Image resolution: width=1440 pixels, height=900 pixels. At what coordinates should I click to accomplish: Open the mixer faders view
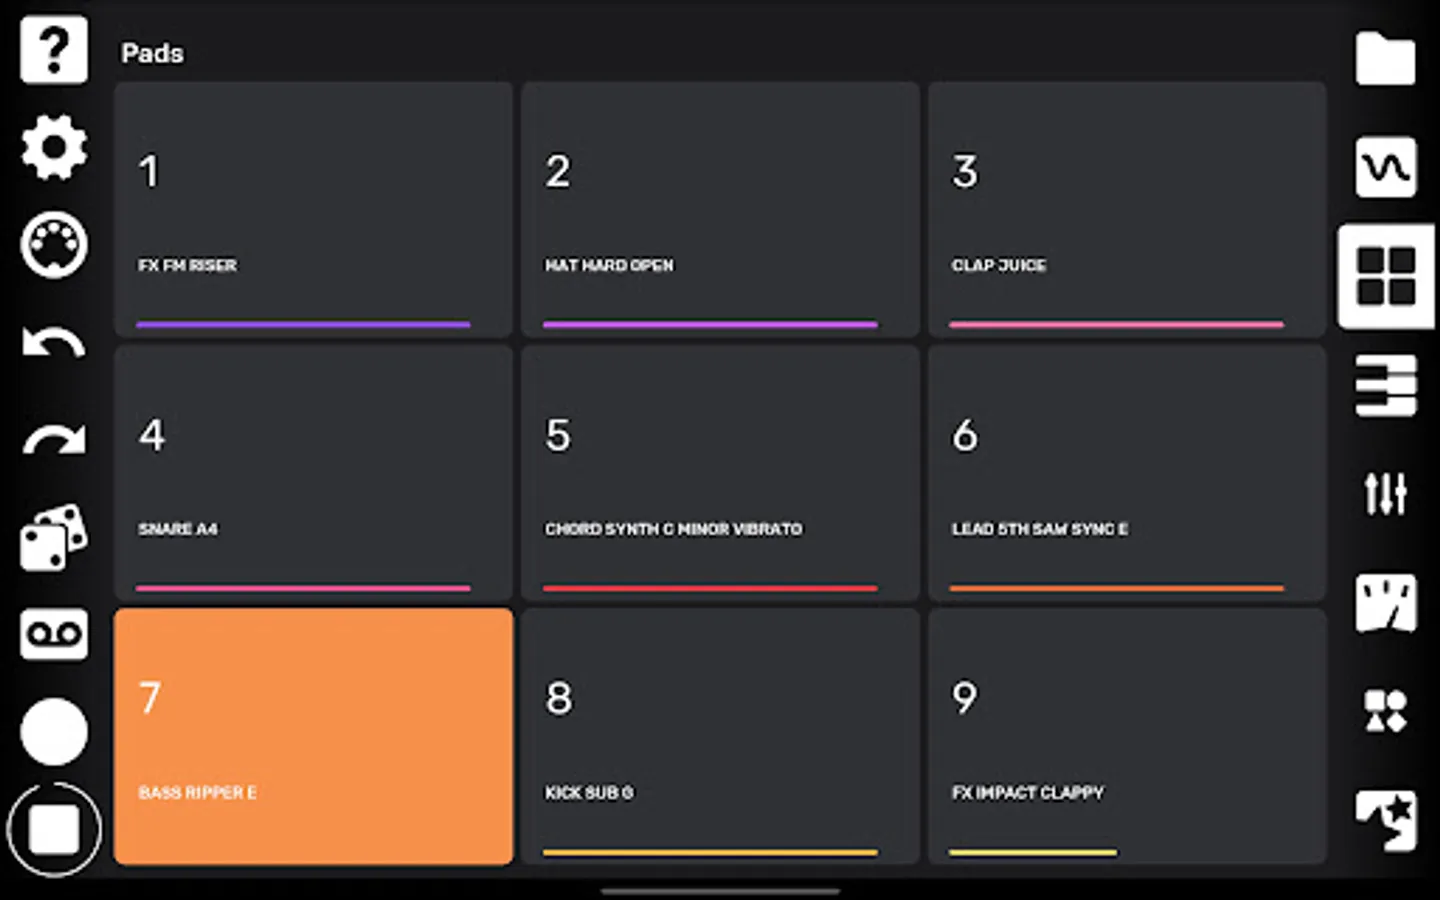[x=1386, y=494]
